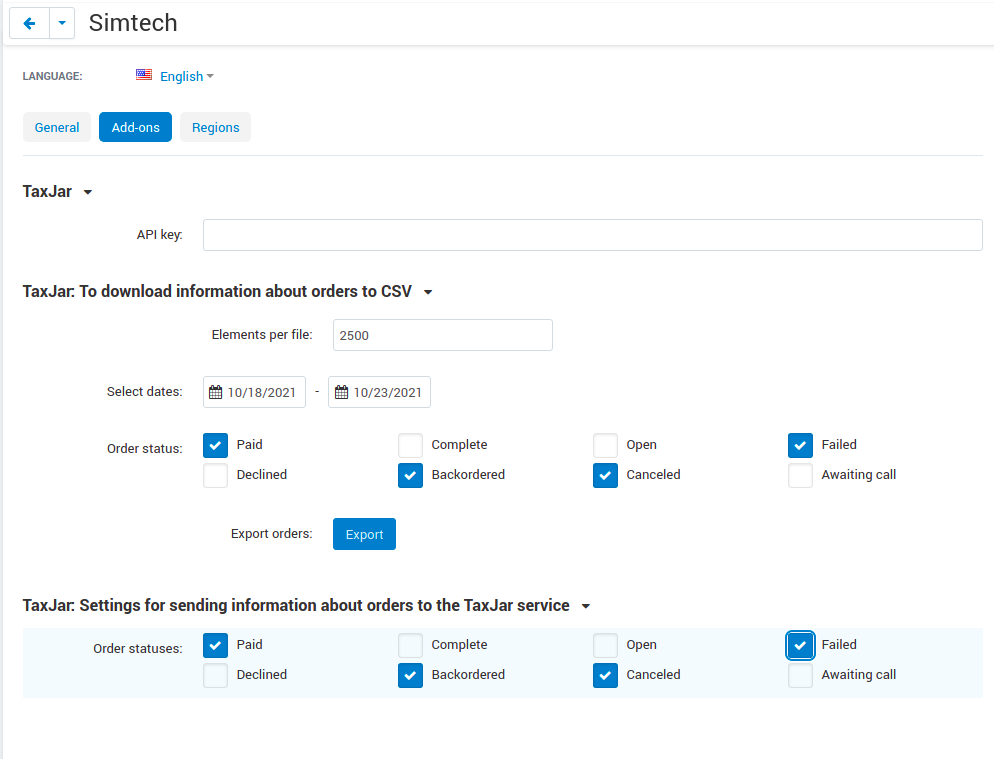Switch to the General tab
The width and height of the screenshot is (994, 759).
(57, 127)
